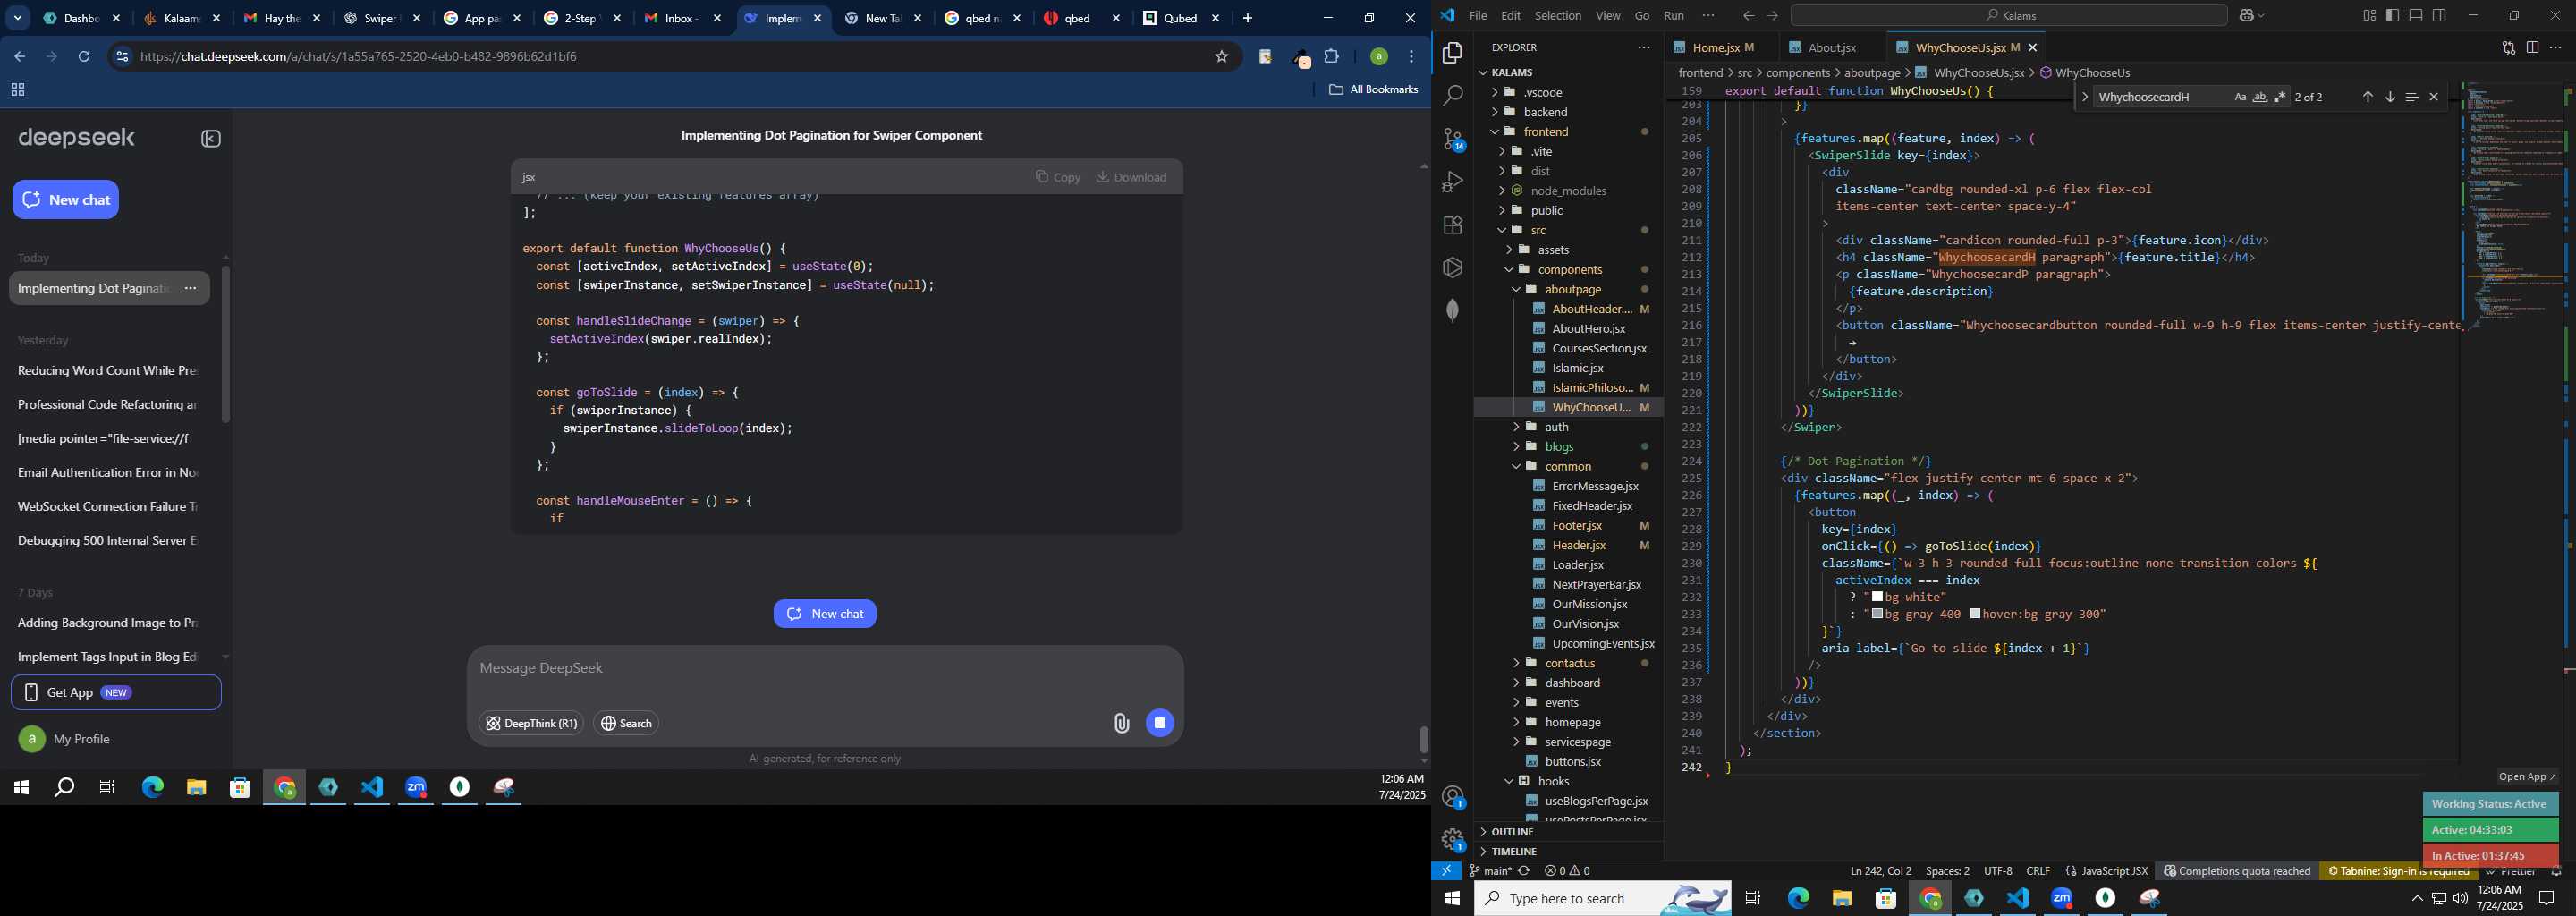Image resolution: width=2576 pixels, height=916 pixels.
Task: Open the VS Code Manage gear icon
Action: 1452,840
